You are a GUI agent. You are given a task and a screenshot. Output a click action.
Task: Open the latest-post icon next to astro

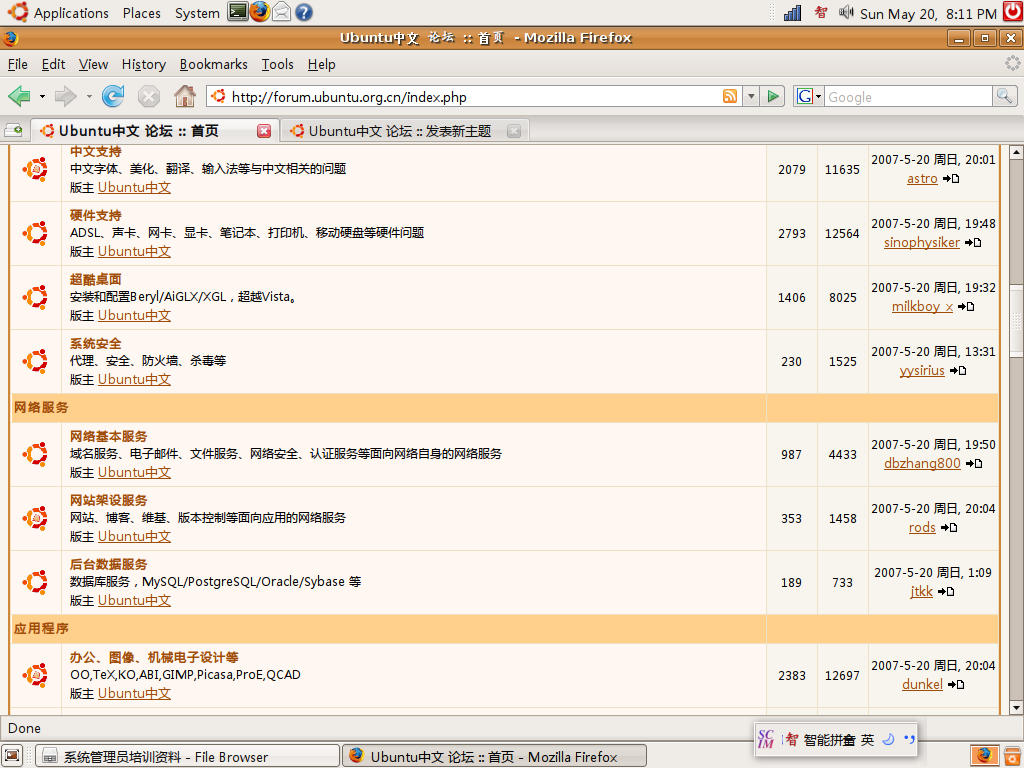point(951,178)
